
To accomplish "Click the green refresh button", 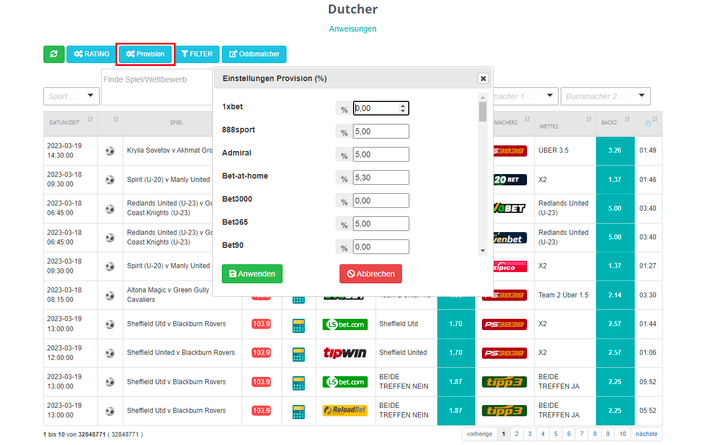I will point(54,54).
